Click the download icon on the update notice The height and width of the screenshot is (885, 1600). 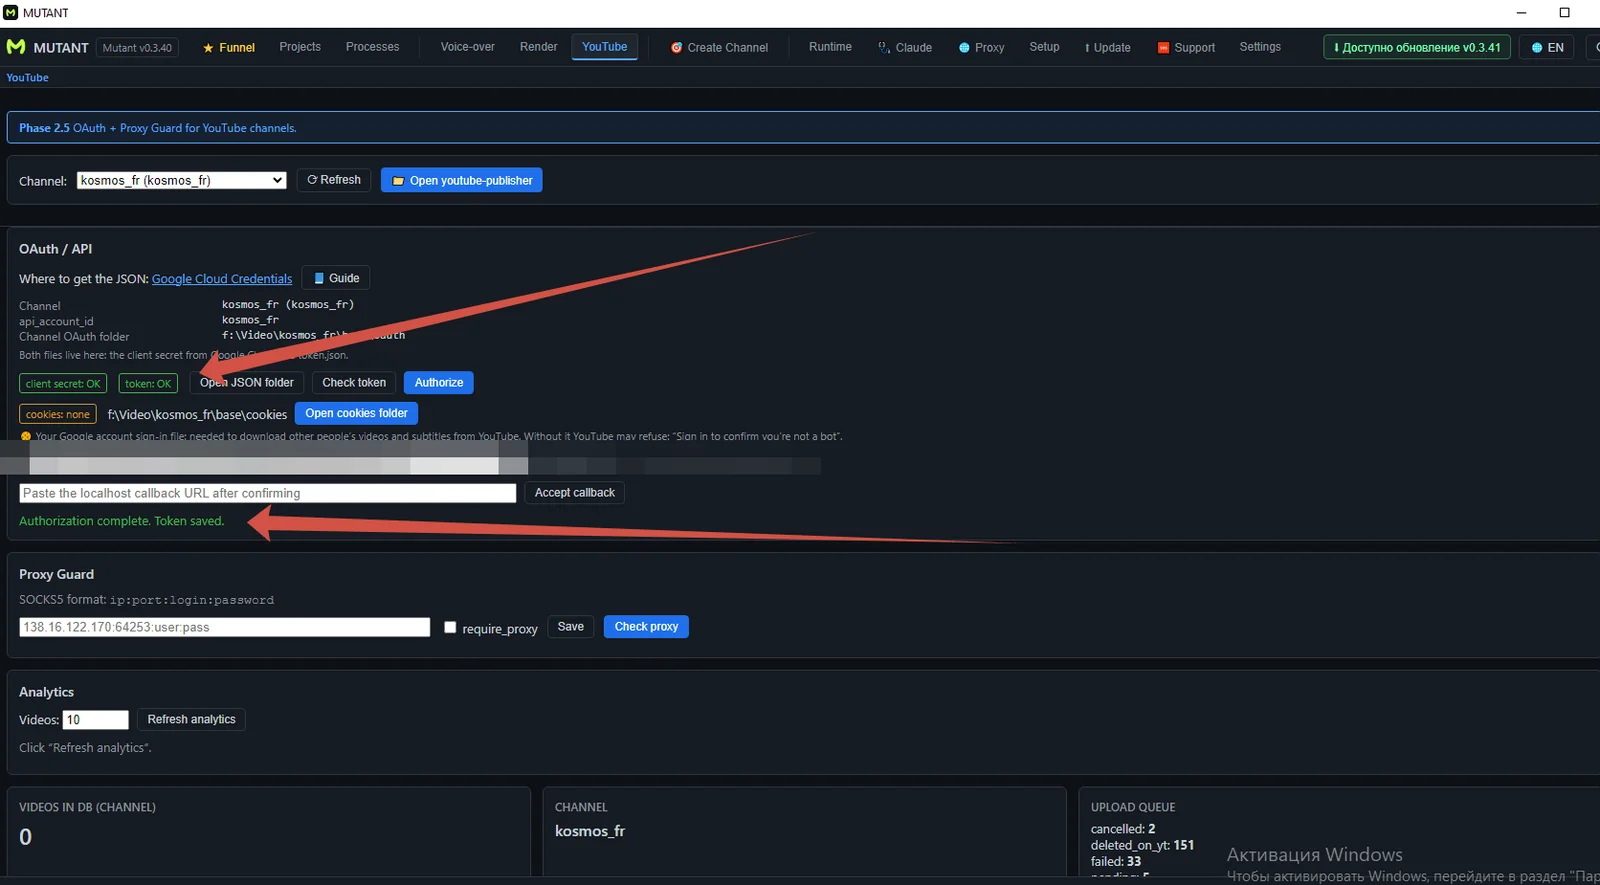[x=1336, y=48]
